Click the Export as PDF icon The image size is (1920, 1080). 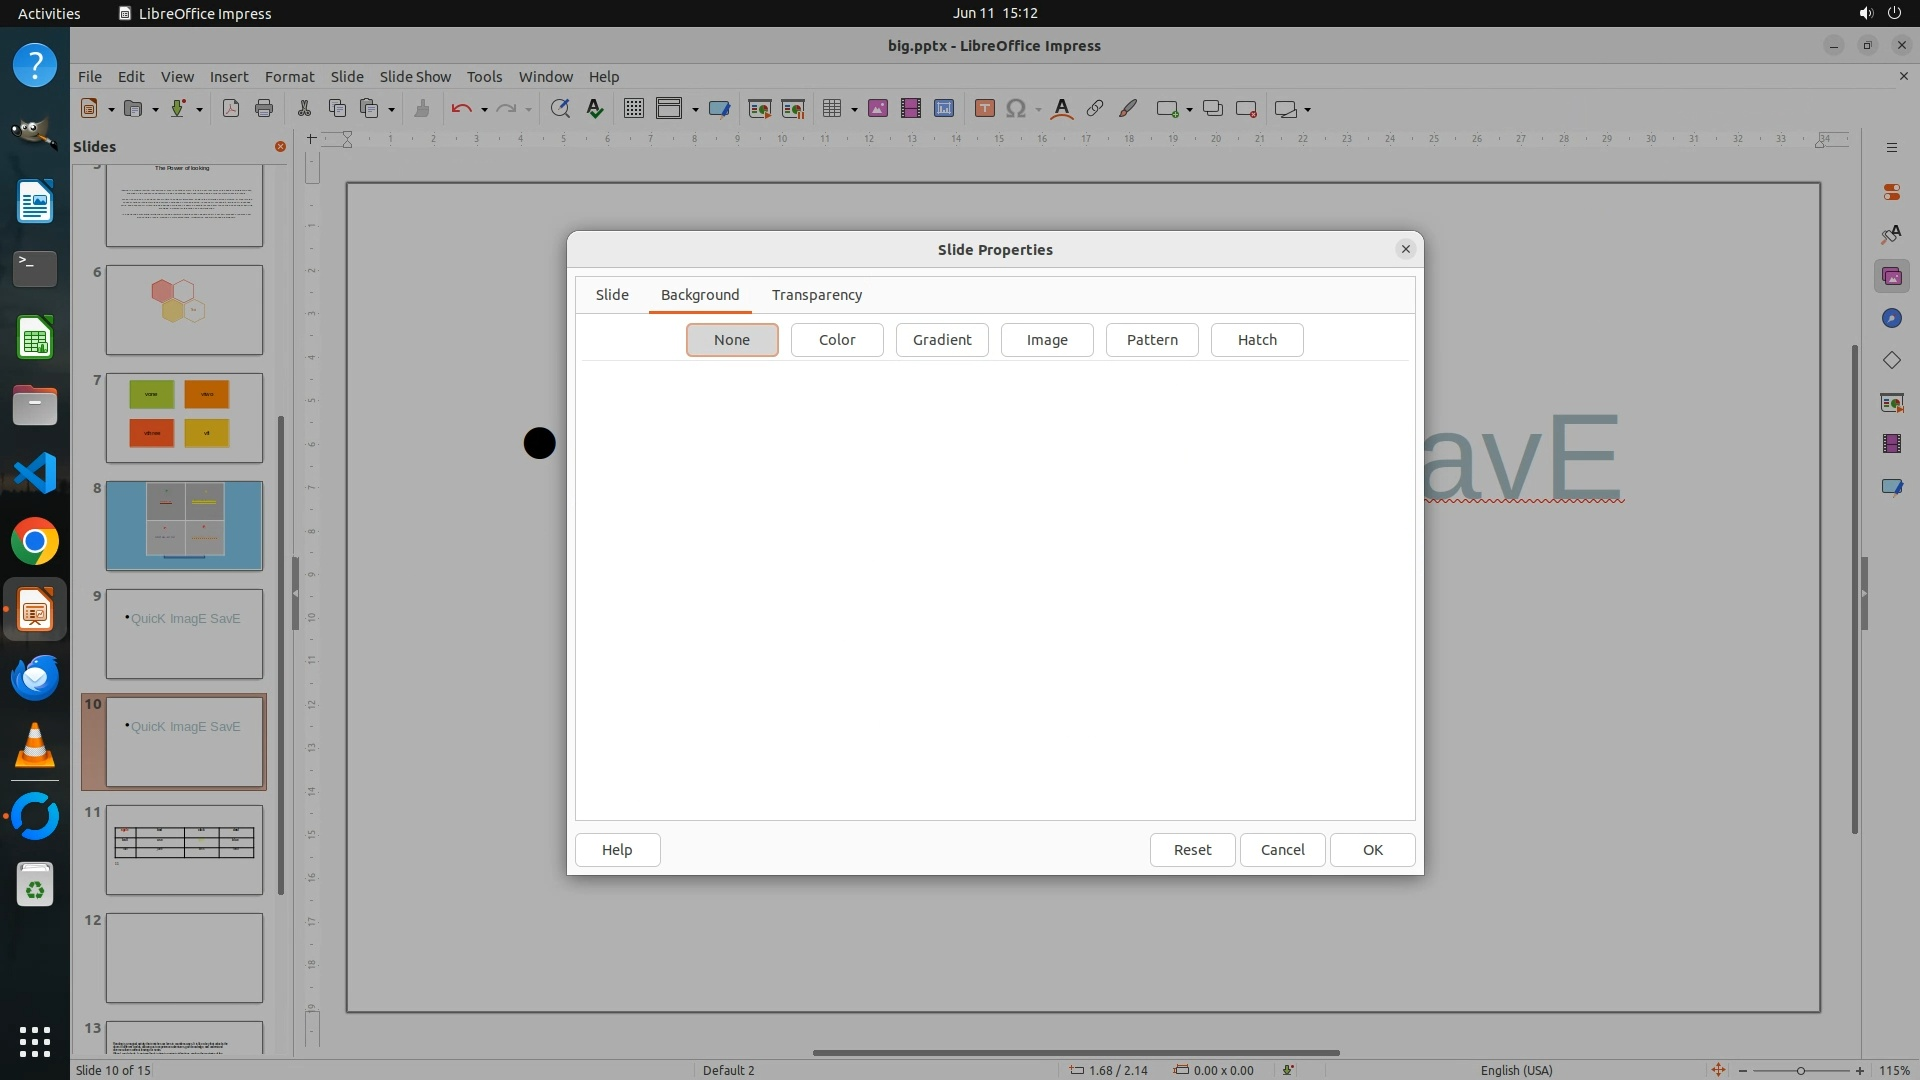click(x=231, y=109)
